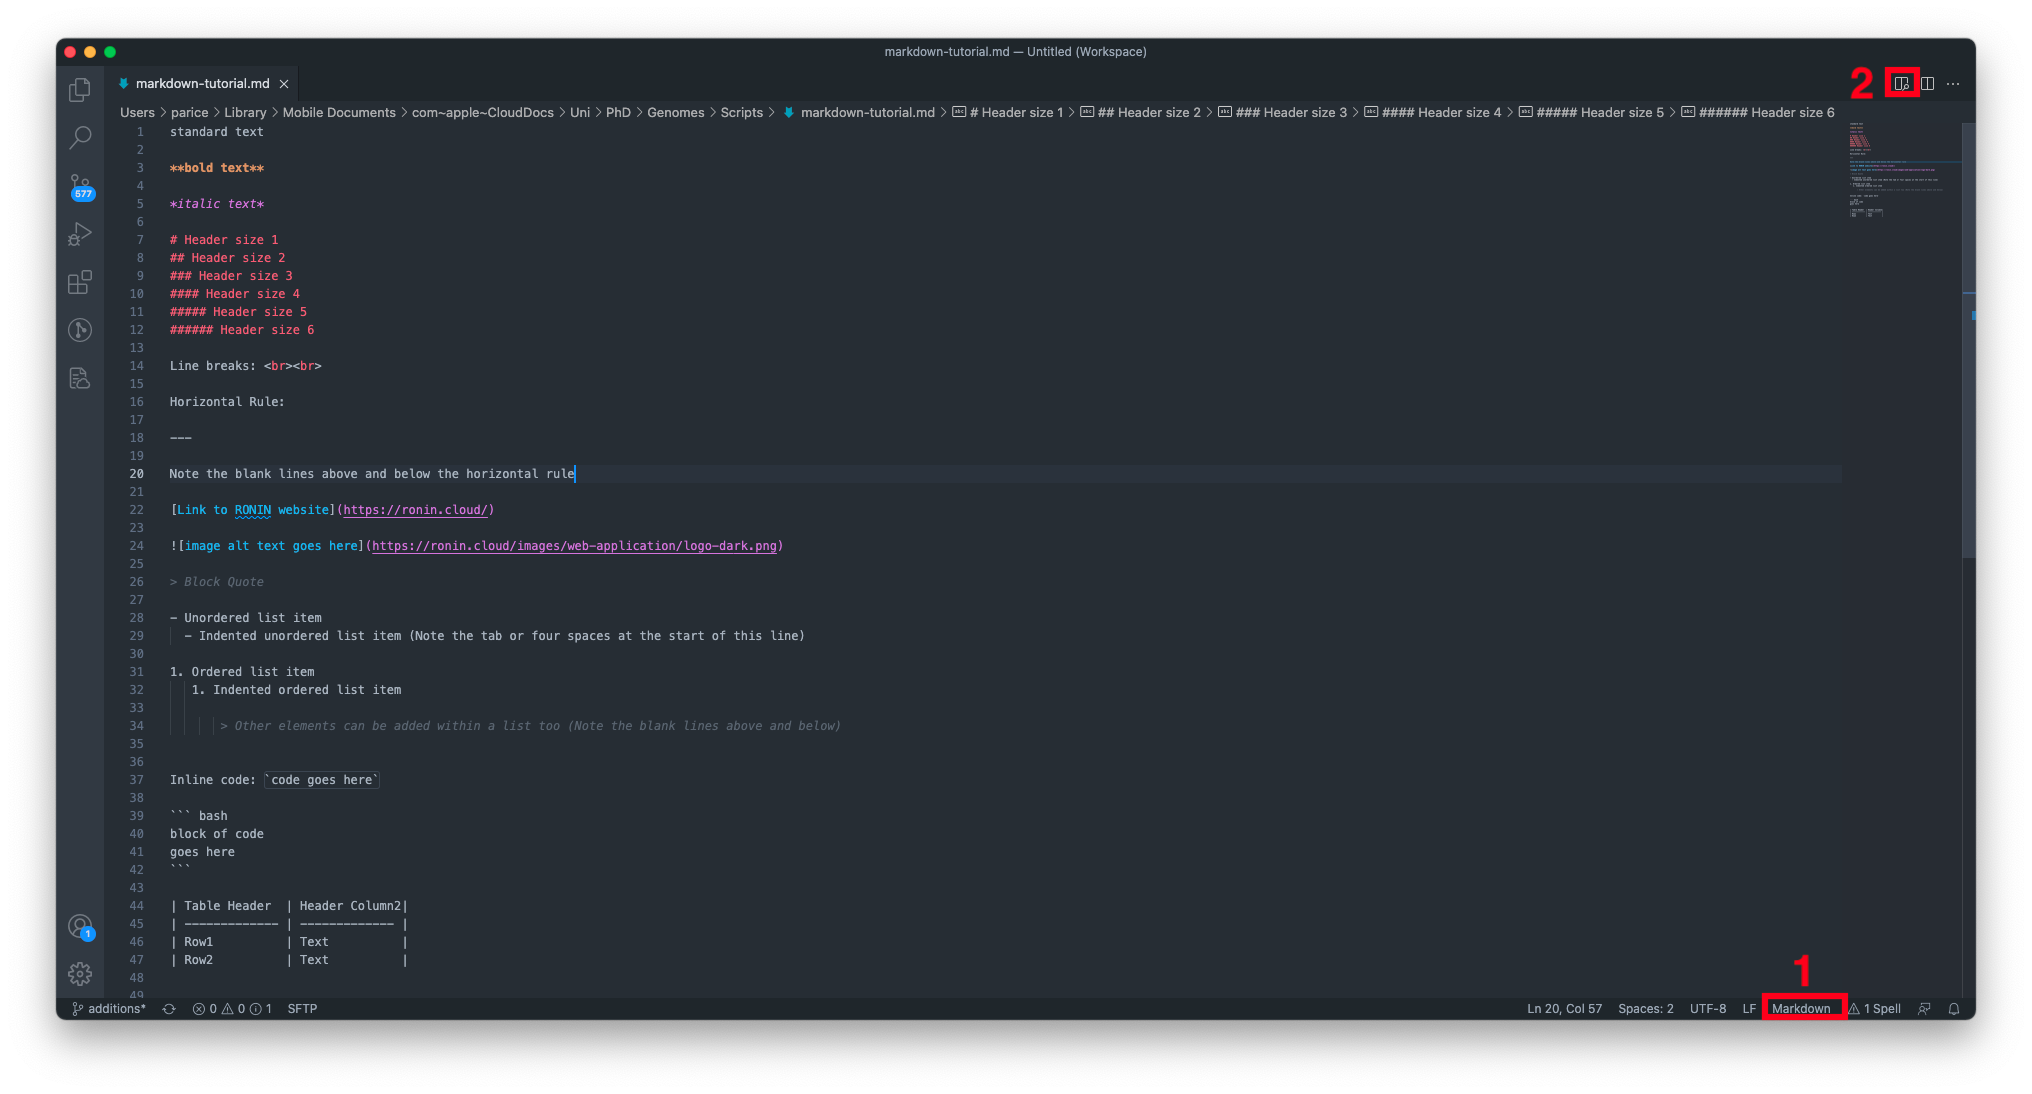The width and height of the screenshot is (2032, 1094).
Task: Open the Manage gear icon
Action: click(80, 973)
